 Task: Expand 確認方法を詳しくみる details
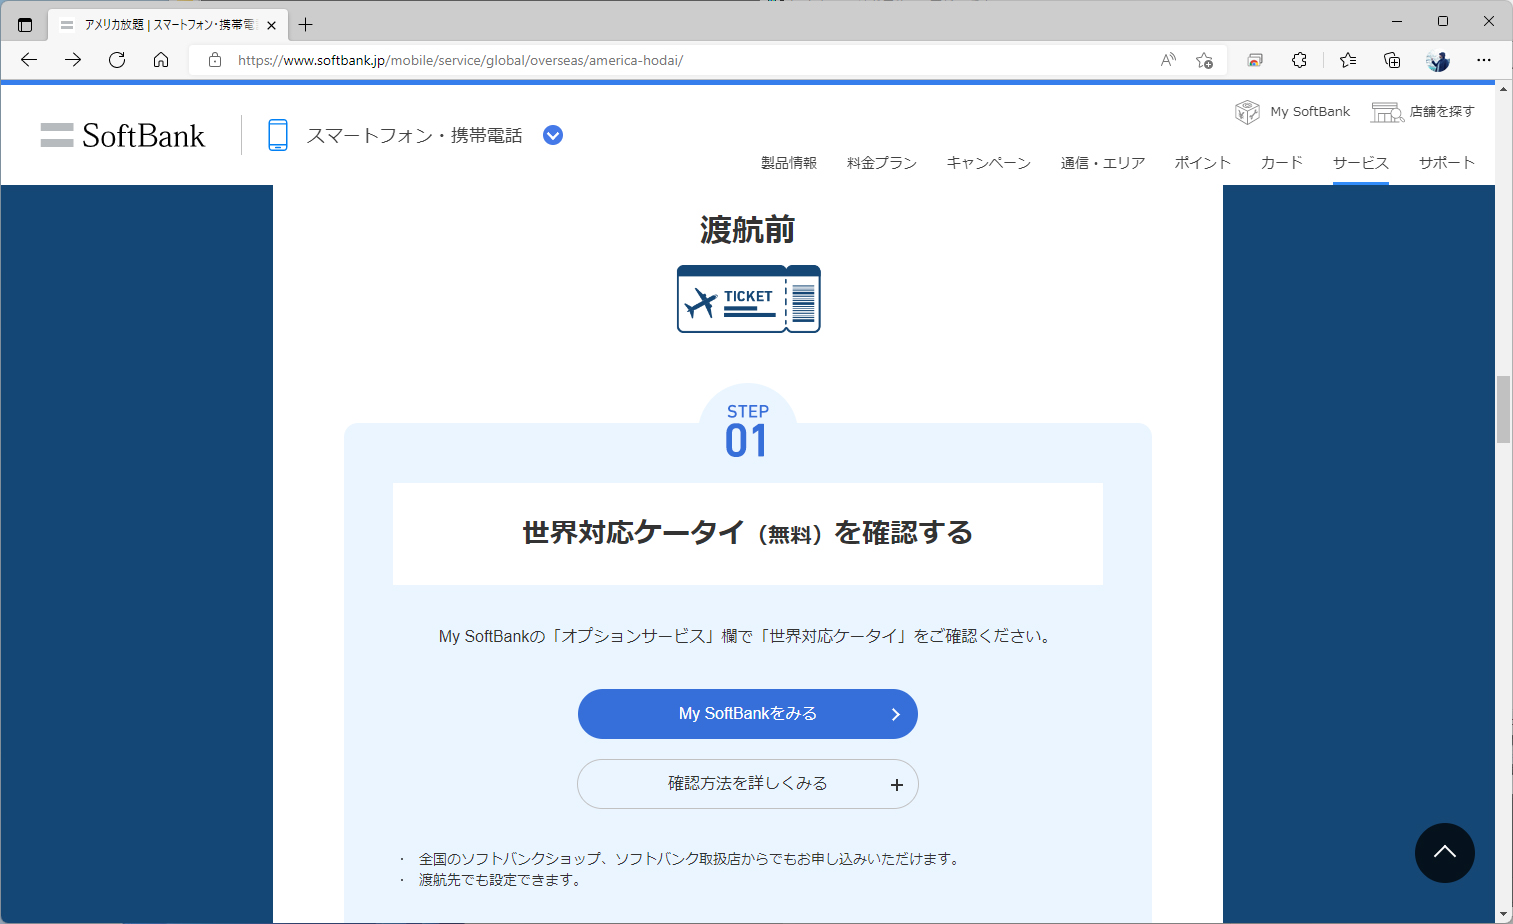coord(748,784)
